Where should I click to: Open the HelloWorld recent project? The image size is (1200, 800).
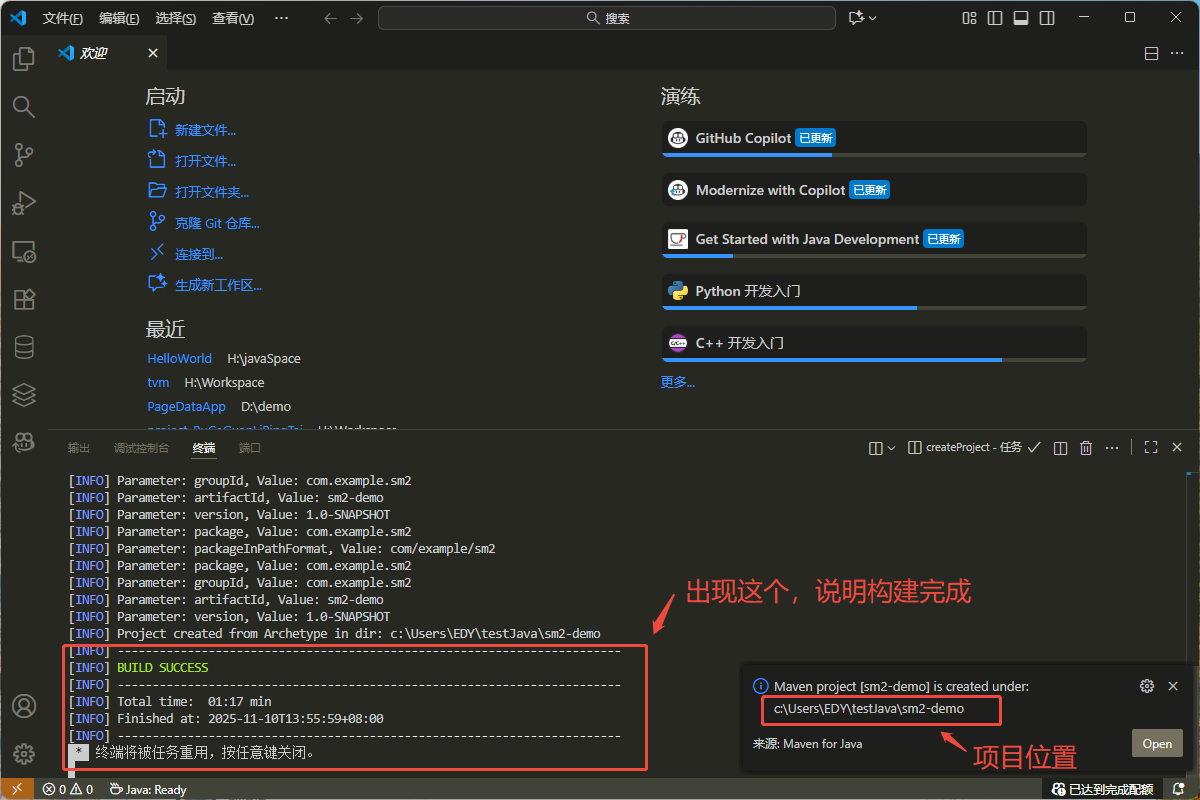point(179,358)
